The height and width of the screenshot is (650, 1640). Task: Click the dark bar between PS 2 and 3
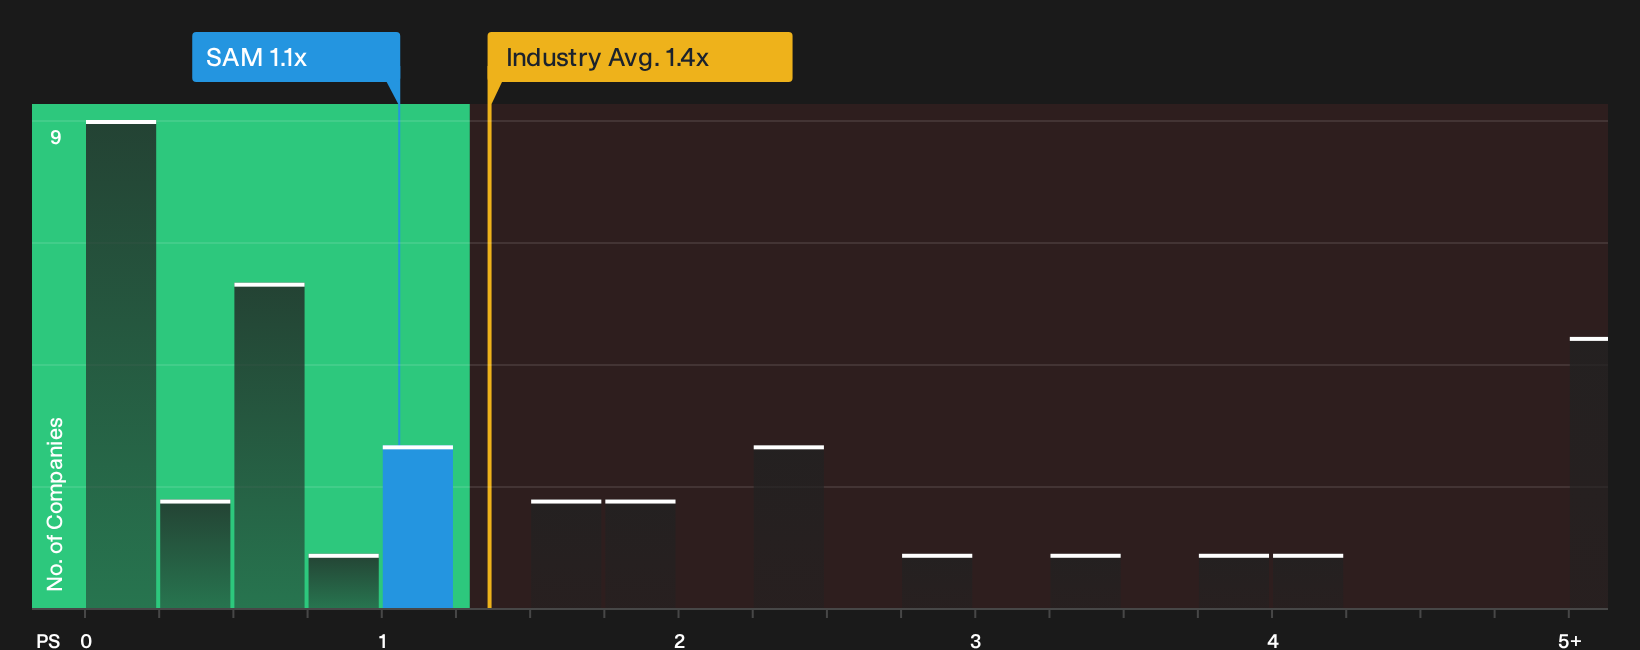tap(789, 527)
